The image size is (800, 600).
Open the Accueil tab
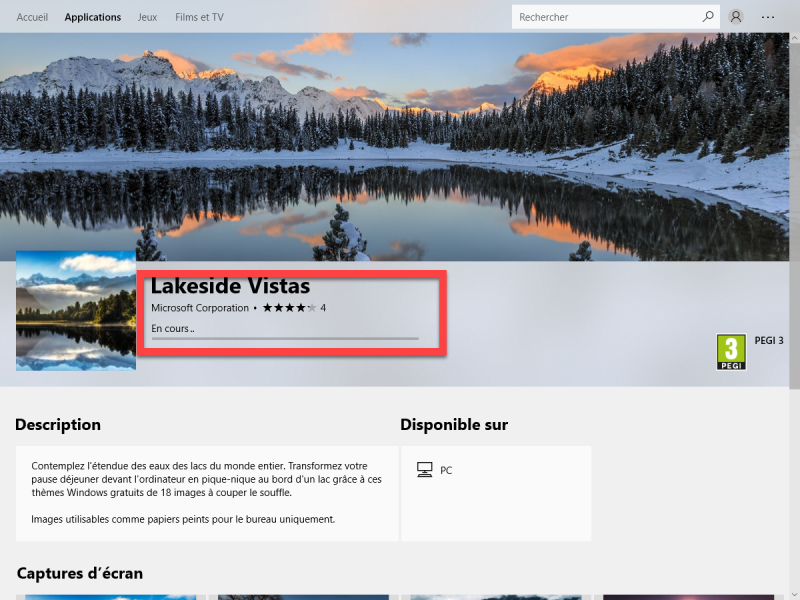[32, 17]
